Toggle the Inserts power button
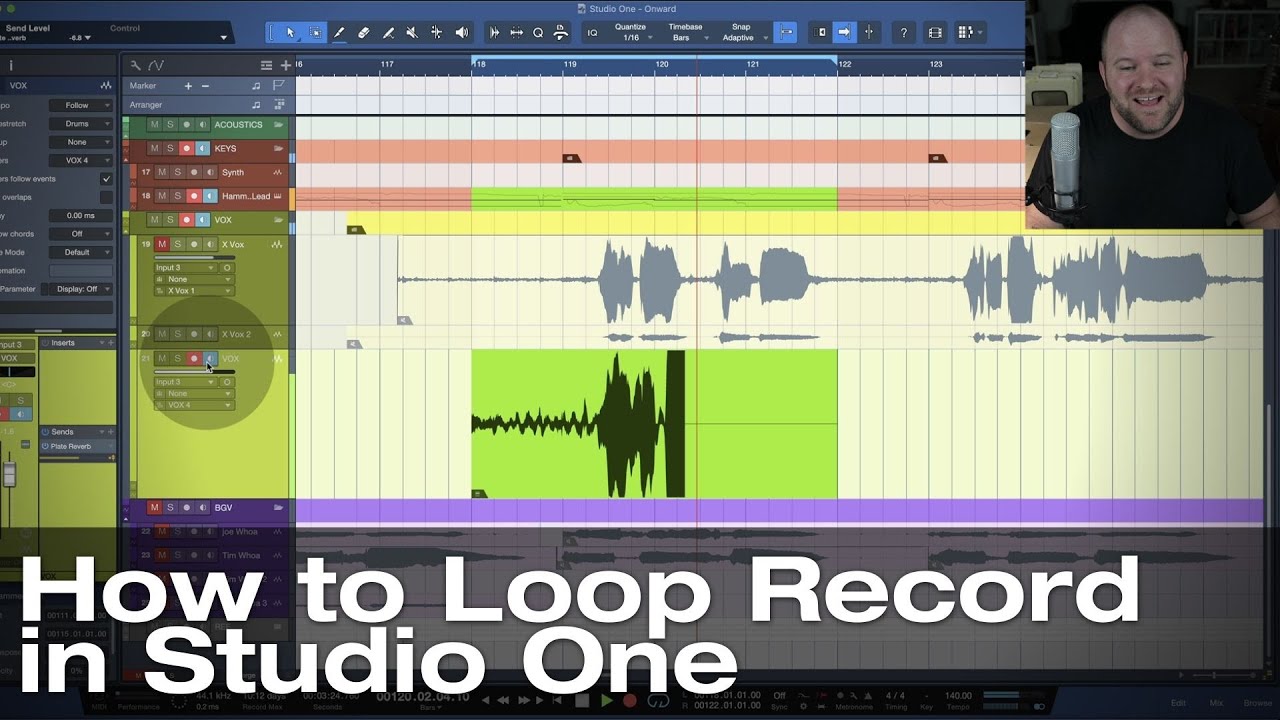 coord(45,343)
